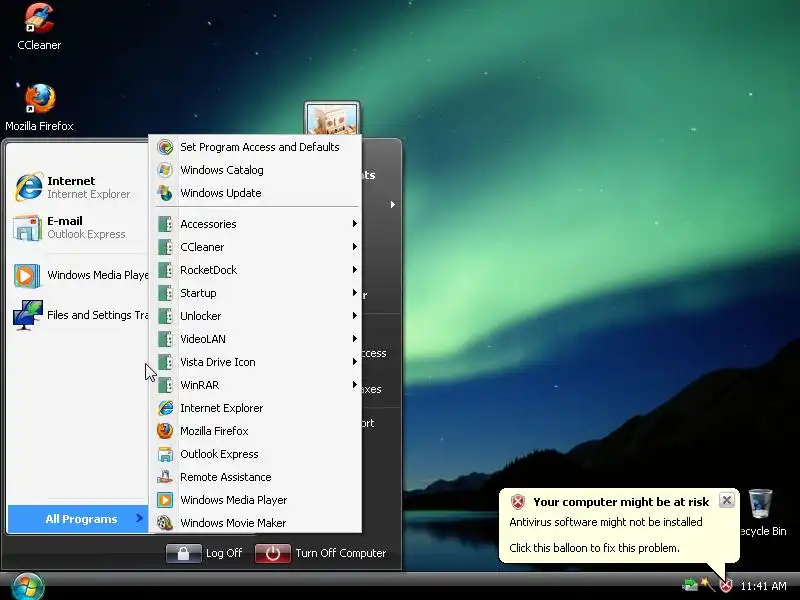Click the wand tray icon next to the shield
The width and height of the screenshot is (800, 600).
pos(707,584)
